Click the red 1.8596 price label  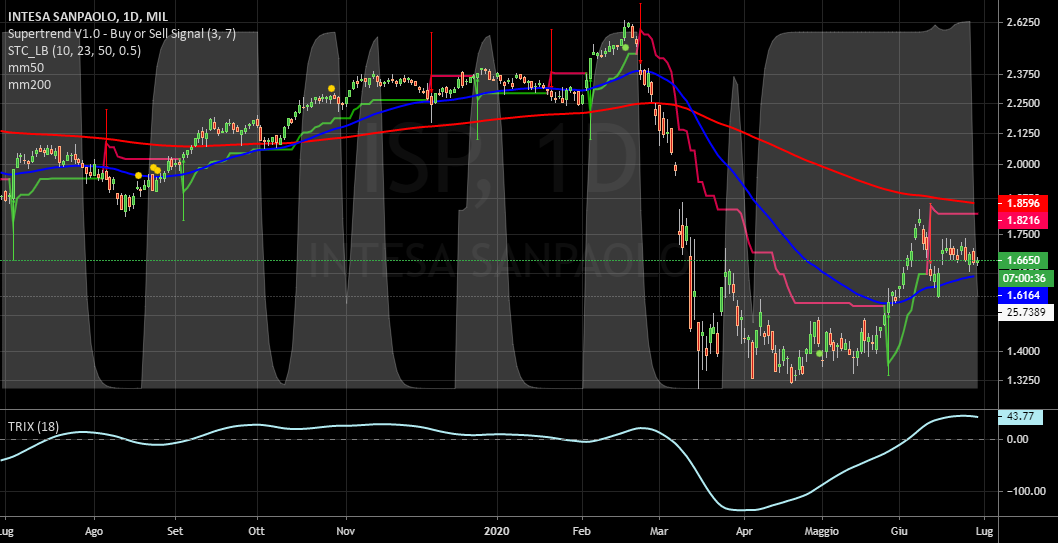coord(1022,202)
